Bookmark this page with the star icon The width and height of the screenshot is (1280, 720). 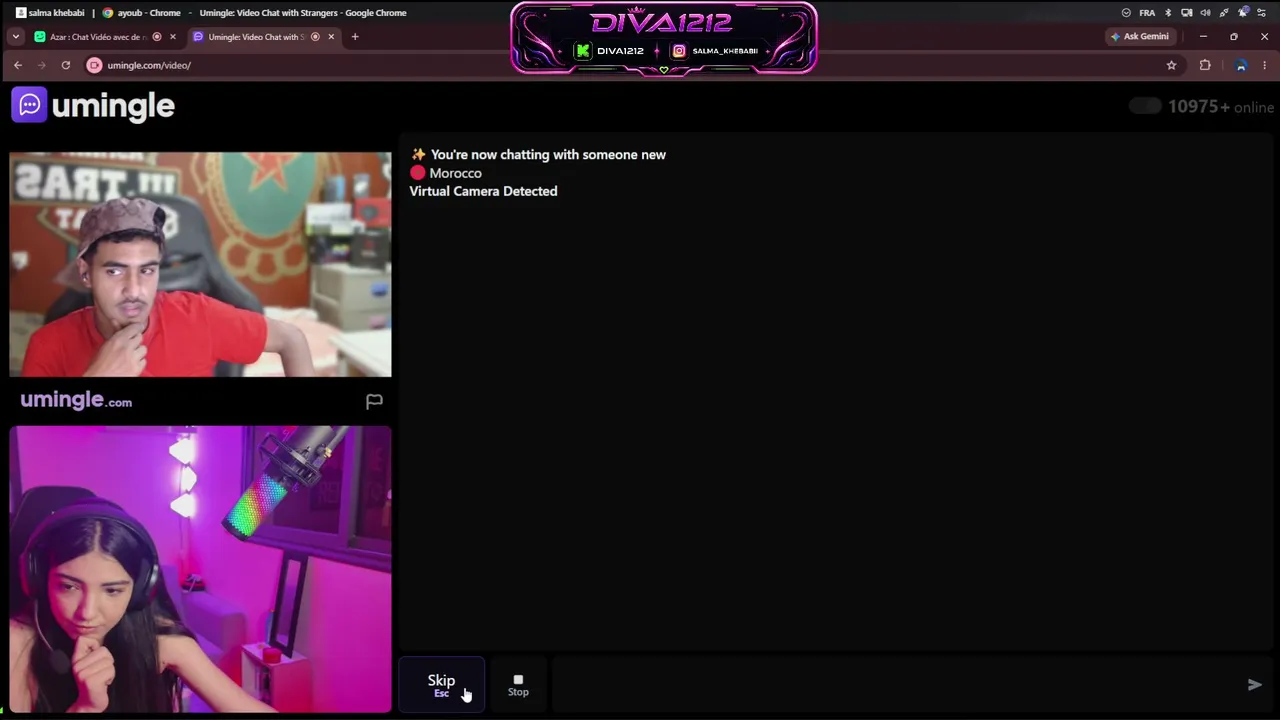1171,65
